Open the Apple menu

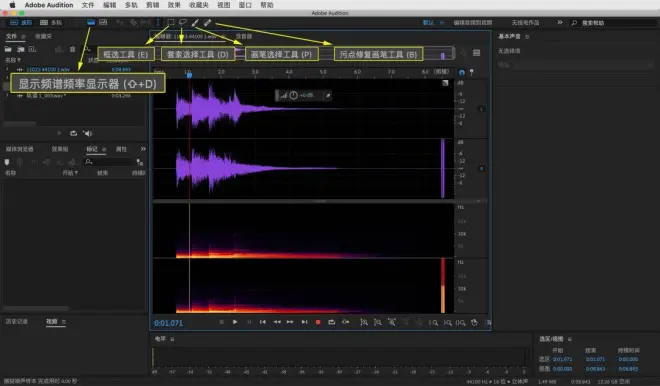point(12,5)
